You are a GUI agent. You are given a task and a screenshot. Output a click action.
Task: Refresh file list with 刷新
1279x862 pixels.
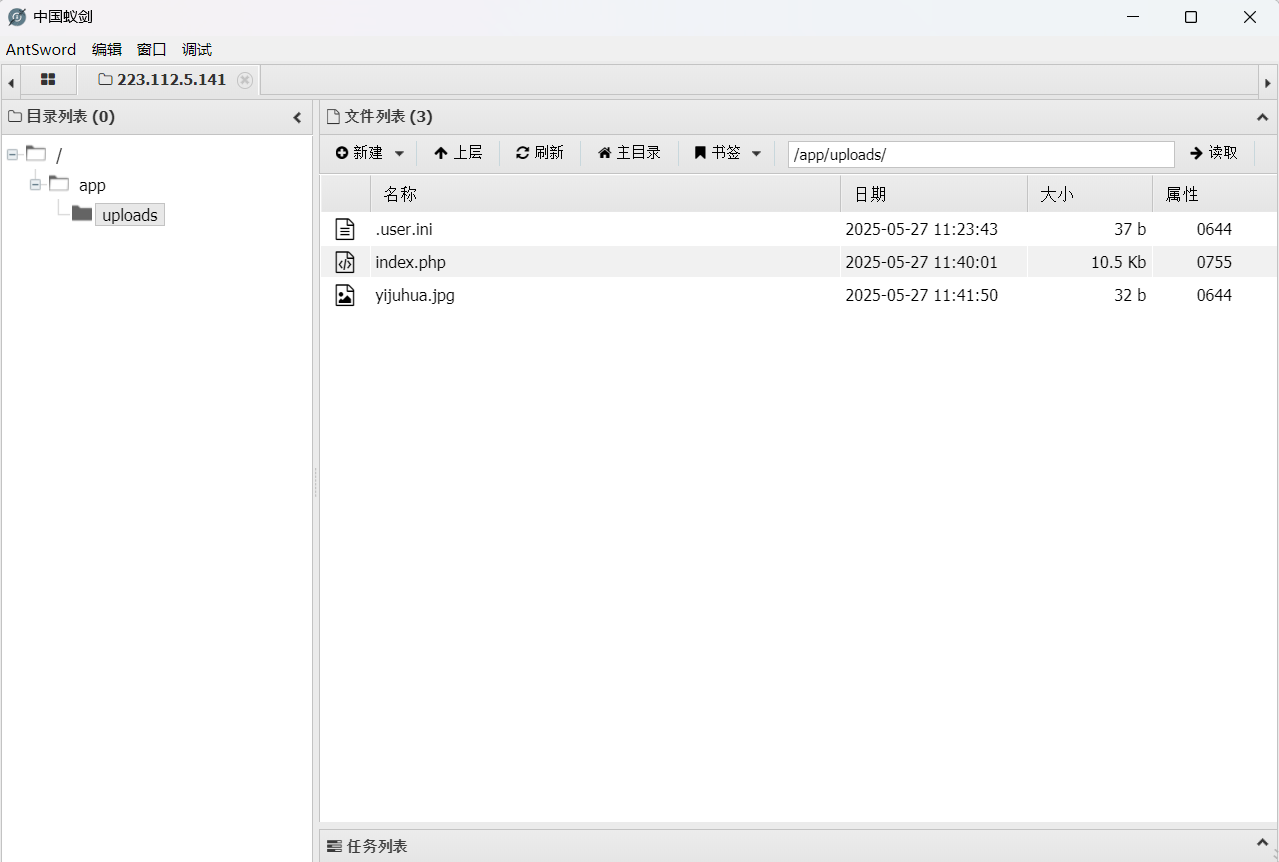[540, 153]
